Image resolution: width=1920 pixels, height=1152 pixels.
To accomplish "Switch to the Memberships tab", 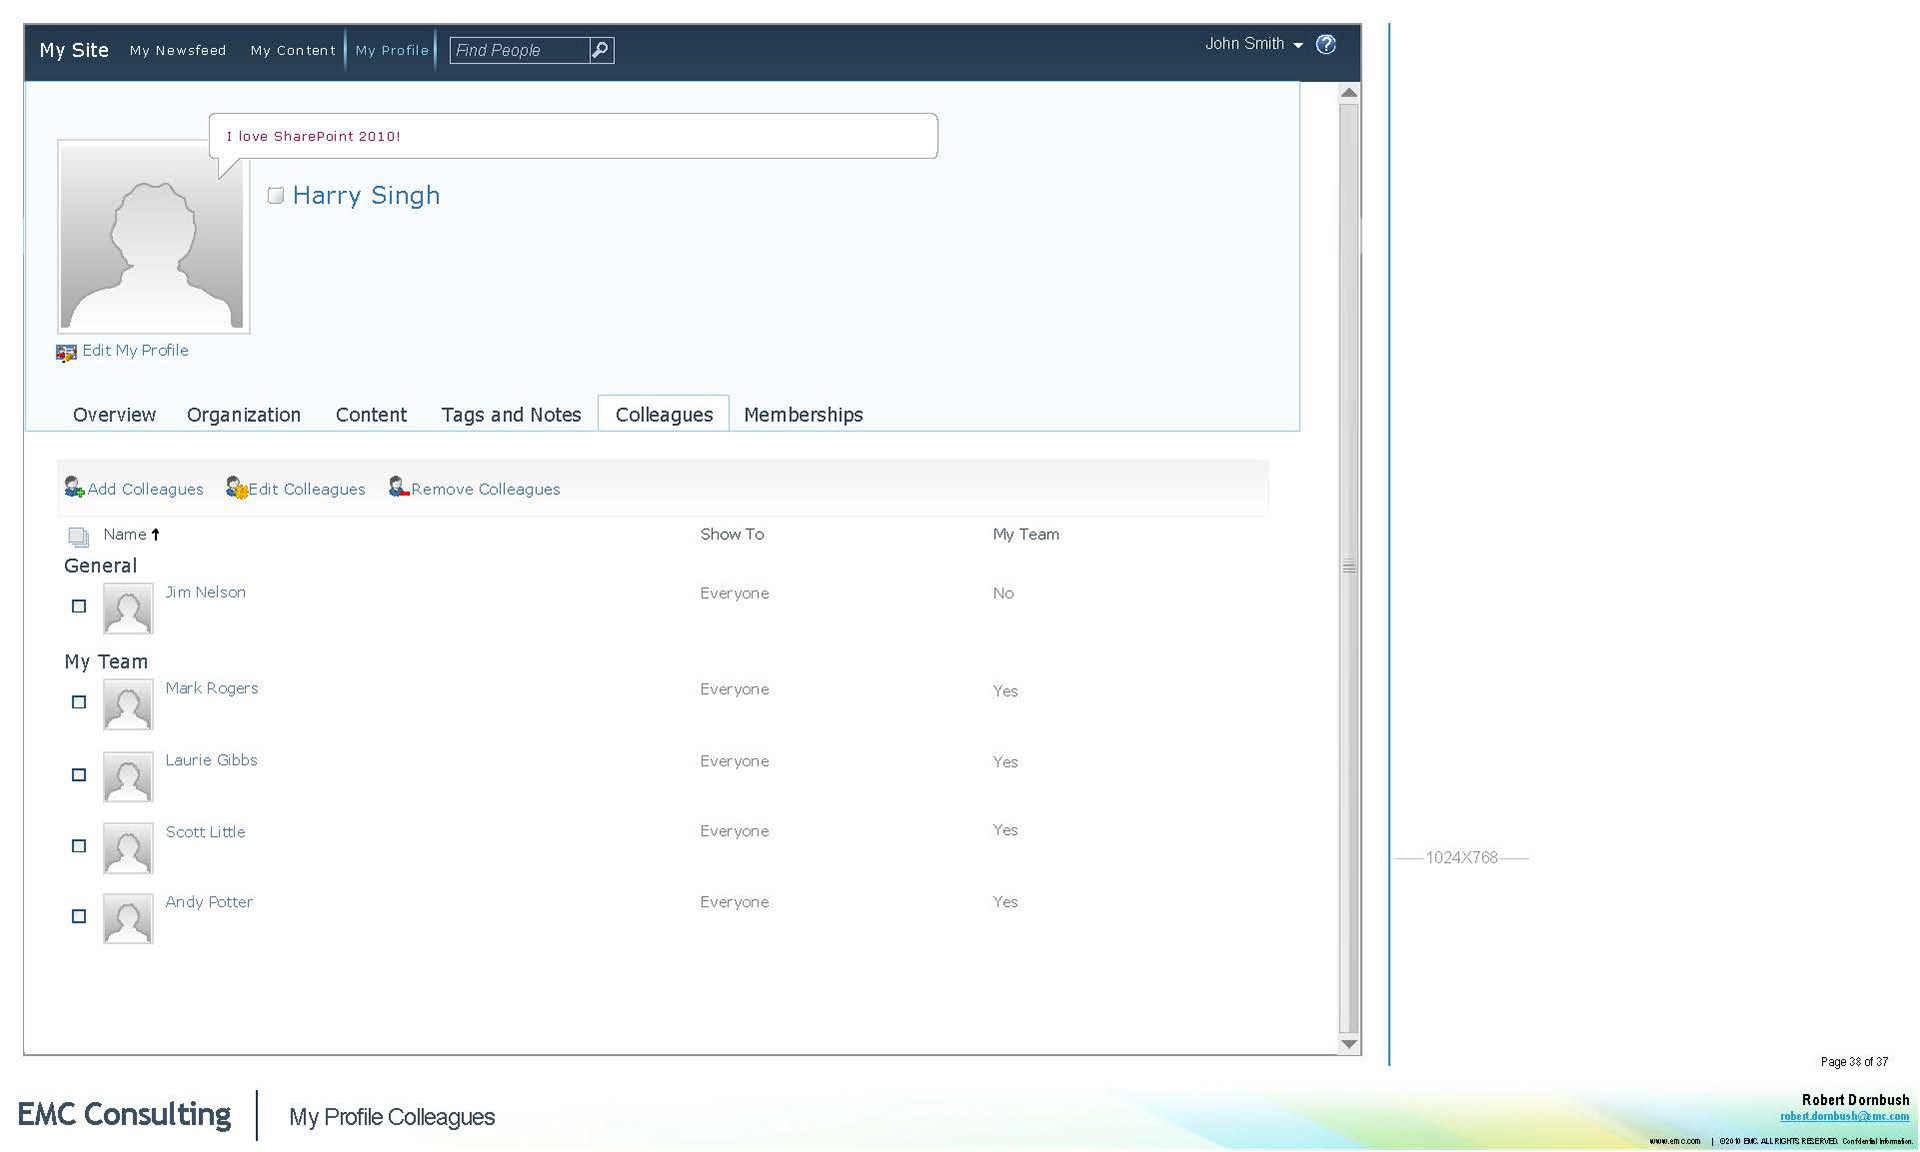I will (x=803, y=414).
